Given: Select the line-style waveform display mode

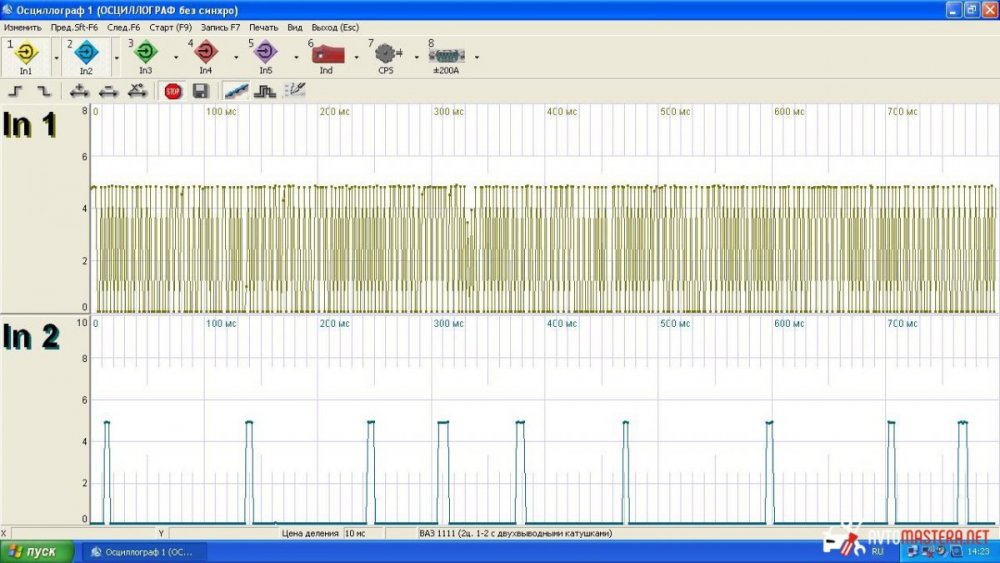Looking at the screenshot, I should pos(237,91).
